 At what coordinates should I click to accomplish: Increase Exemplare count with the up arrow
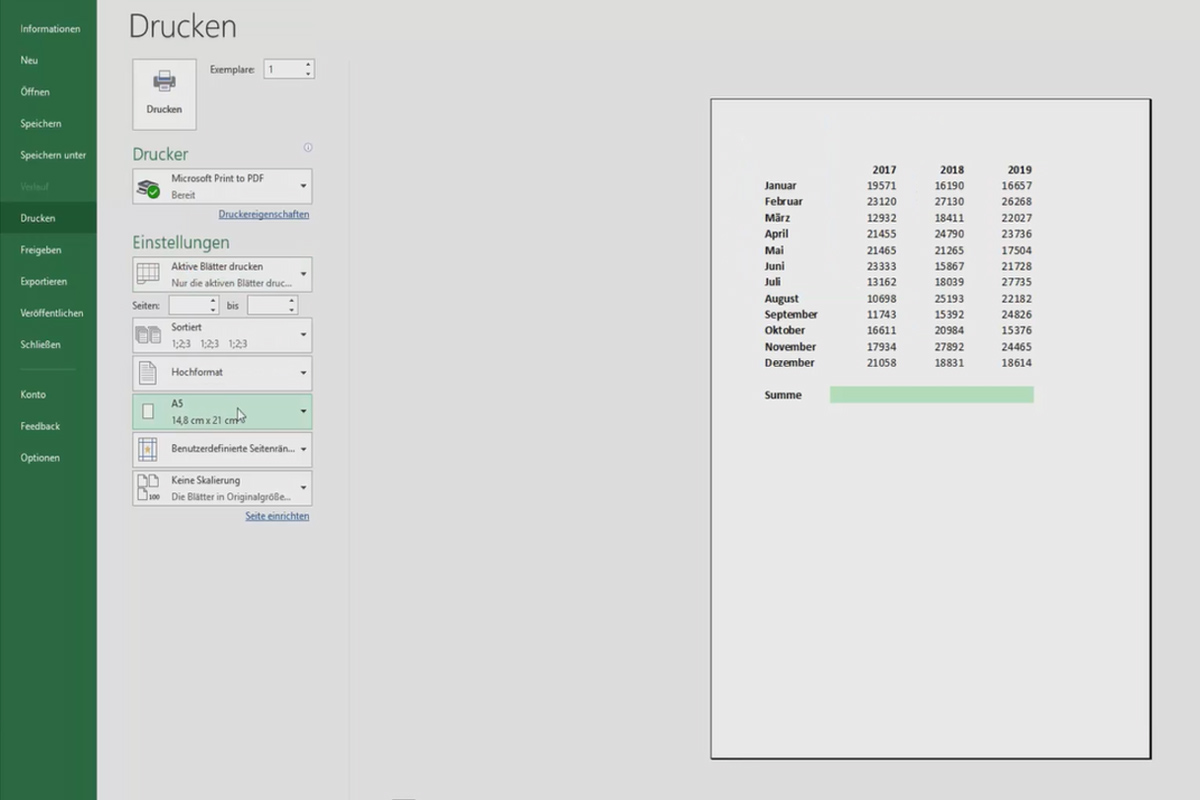[x=306, y=64]
